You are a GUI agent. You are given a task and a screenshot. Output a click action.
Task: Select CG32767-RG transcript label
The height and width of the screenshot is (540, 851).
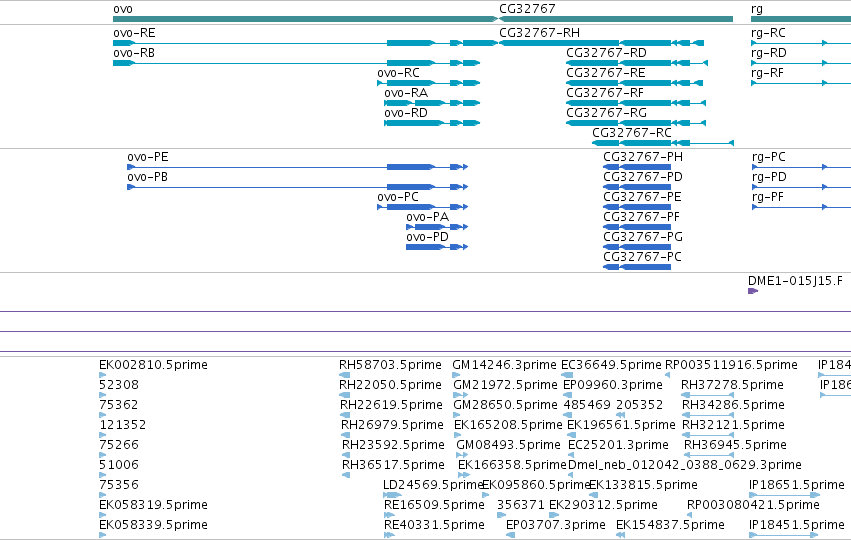[x=606, y=113]
